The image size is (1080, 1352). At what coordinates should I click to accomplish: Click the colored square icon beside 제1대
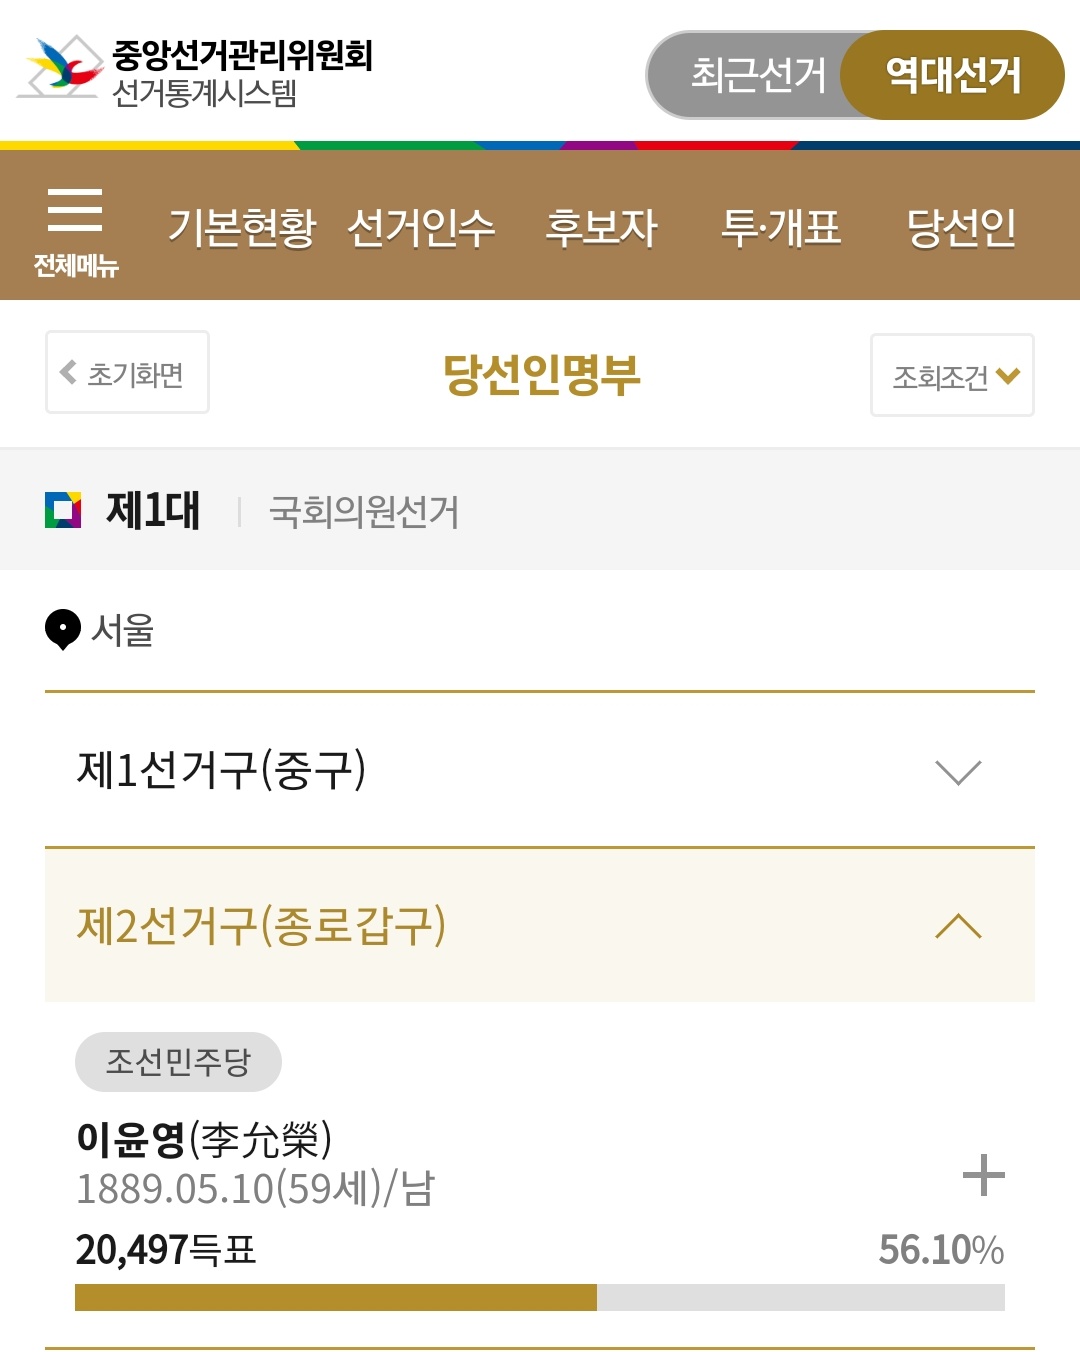63,510
